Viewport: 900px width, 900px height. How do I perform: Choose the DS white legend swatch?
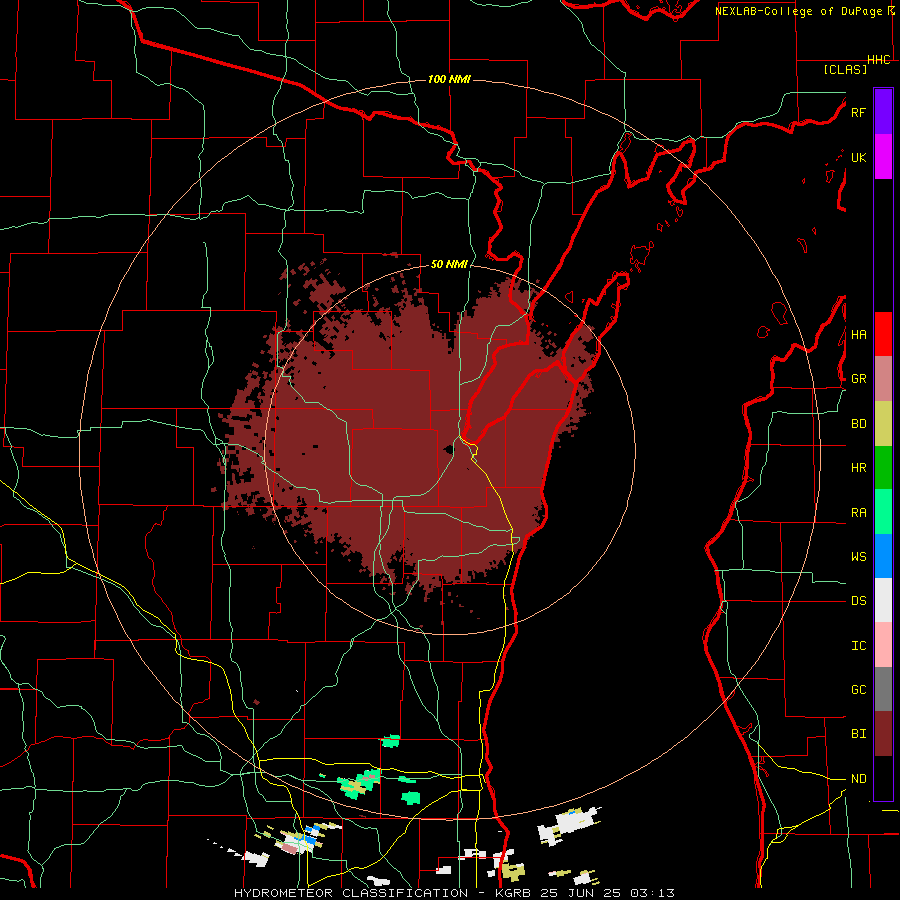(x=883, y=600)
